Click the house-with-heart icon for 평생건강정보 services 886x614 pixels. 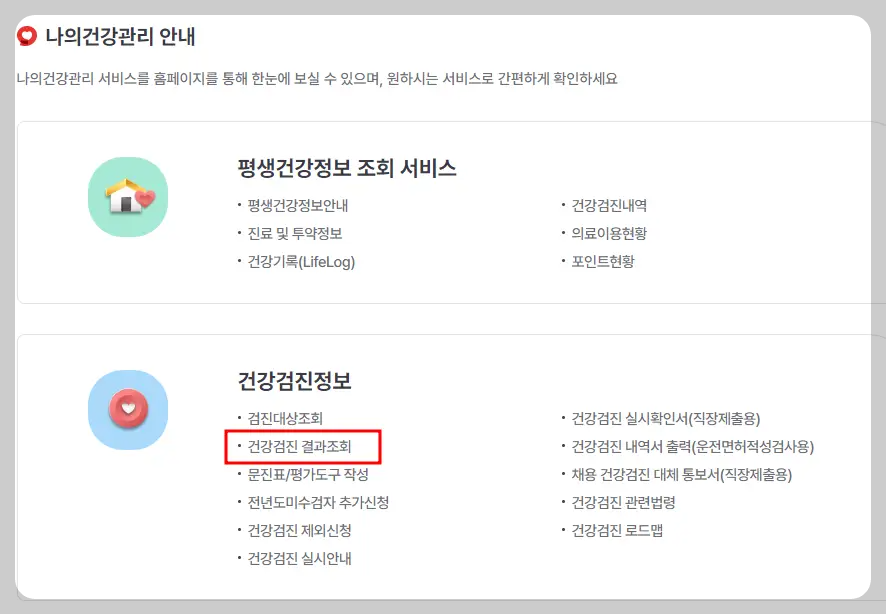click(x=127, y=197)
